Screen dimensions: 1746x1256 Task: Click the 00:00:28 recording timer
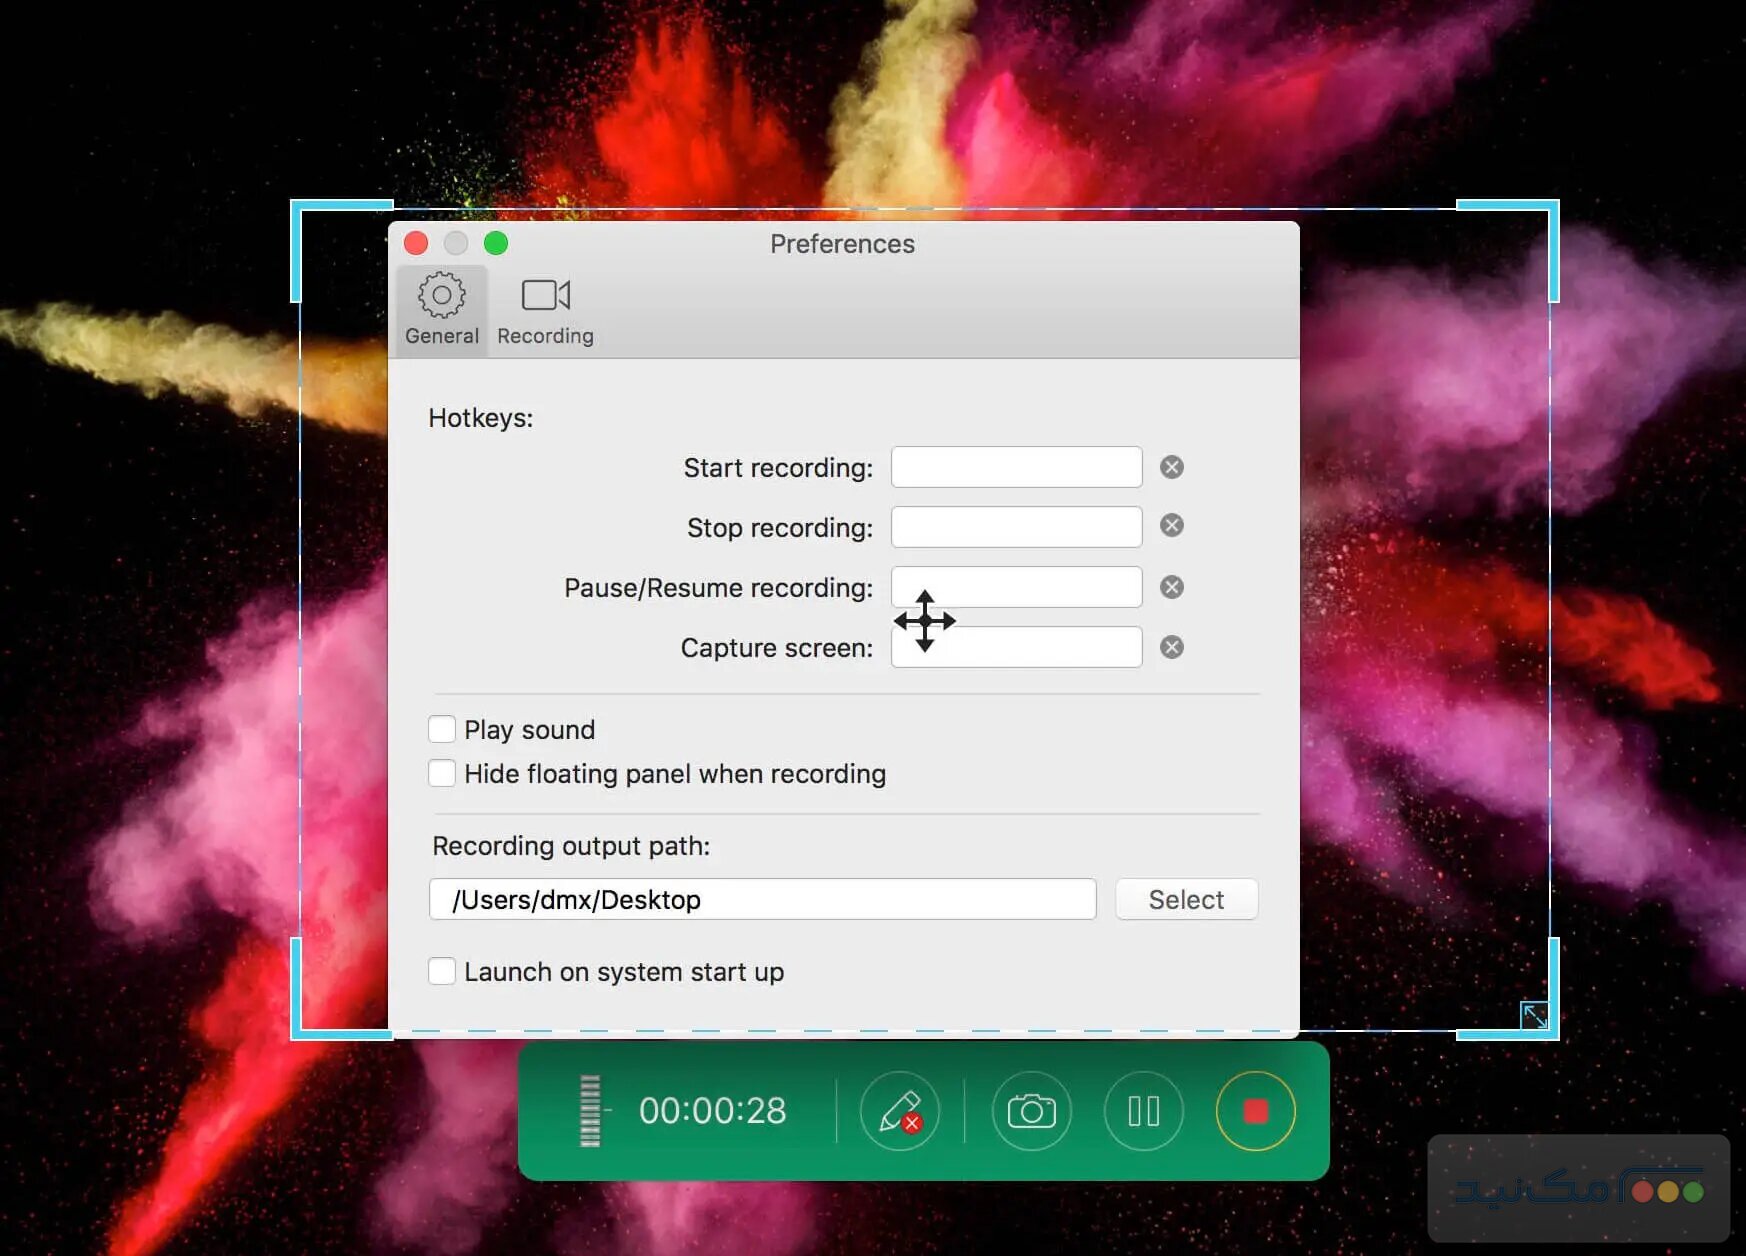713,1110
